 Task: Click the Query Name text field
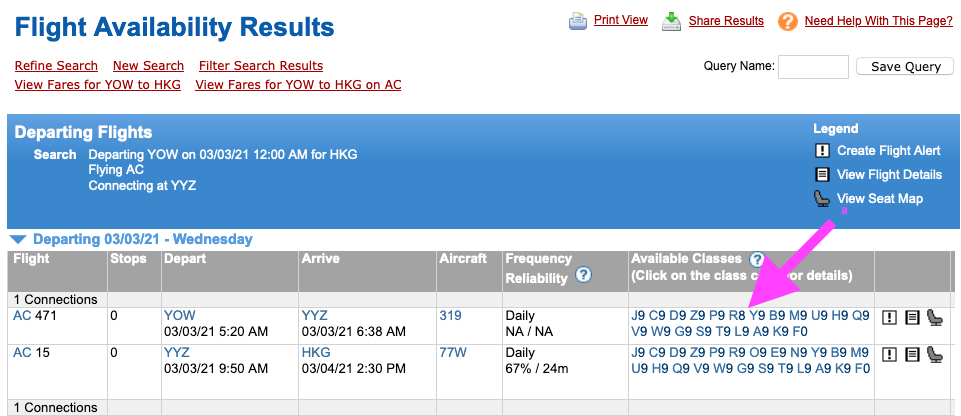coord(813,67)
